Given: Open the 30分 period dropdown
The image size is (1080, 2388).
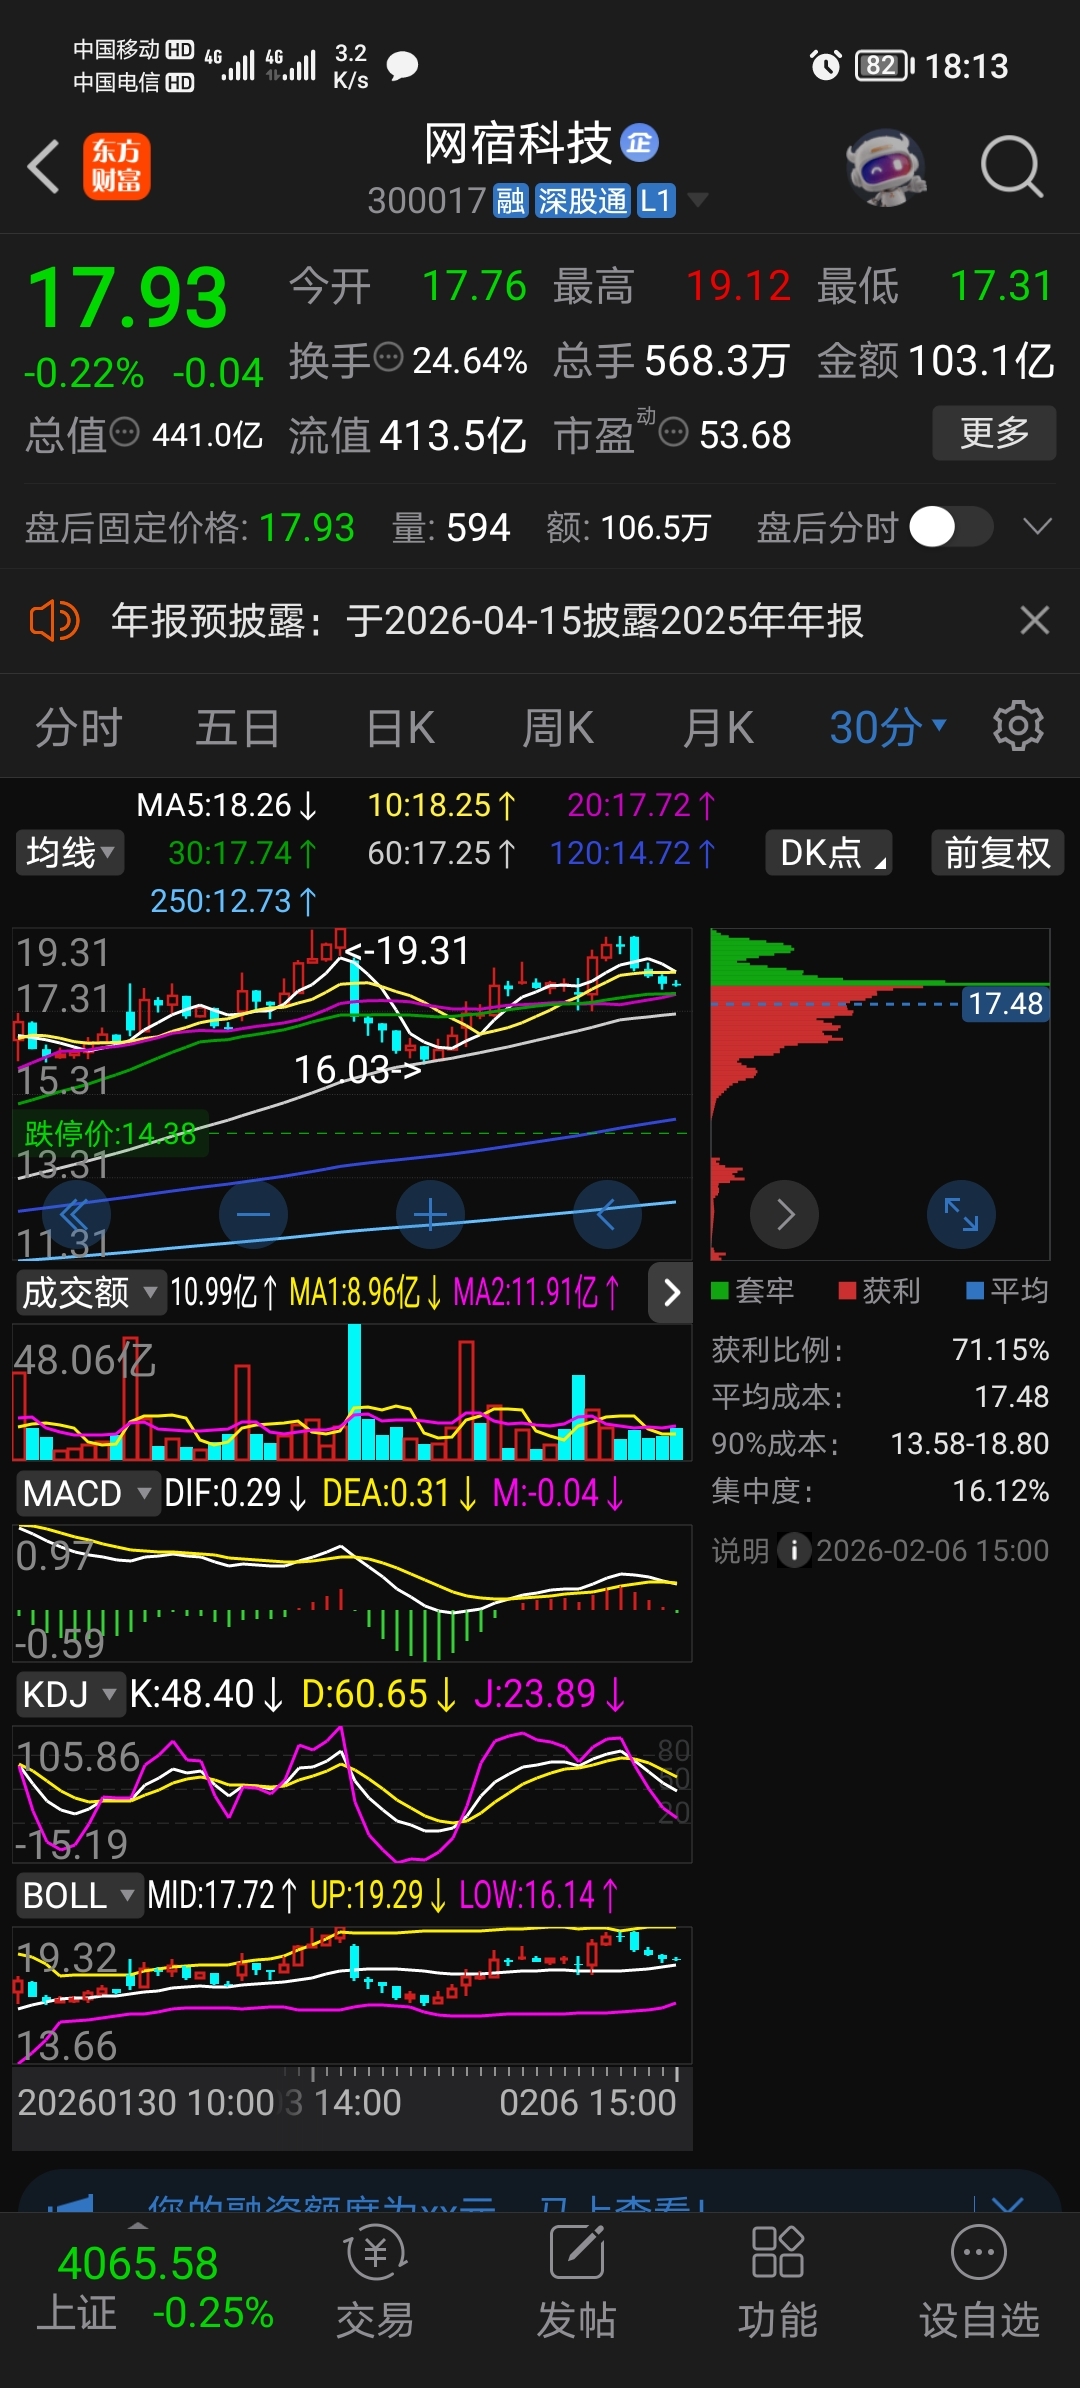Looking at the screenshot, I should (887, 727).
